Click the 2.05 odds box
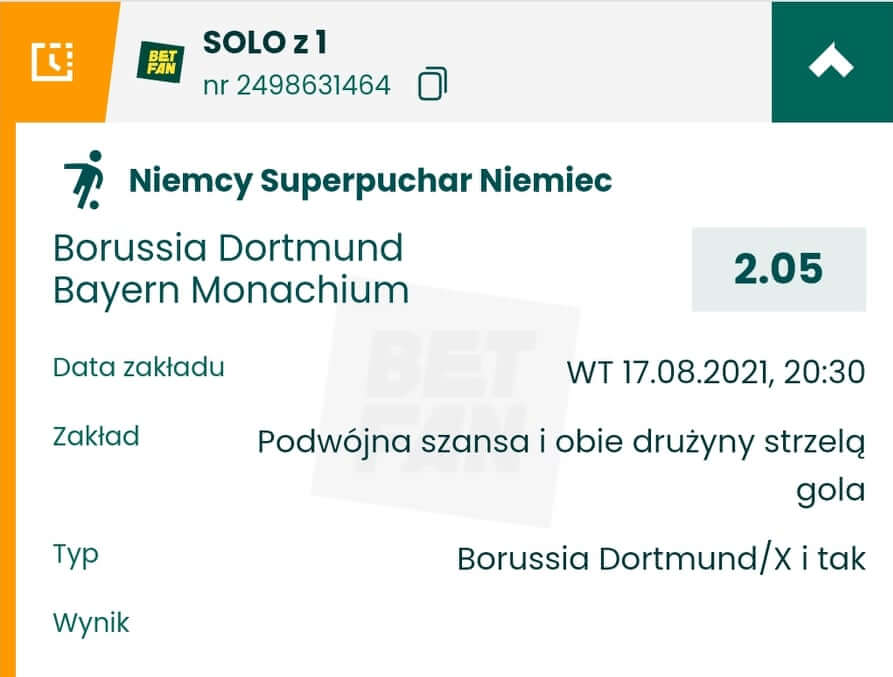893x677 pixels. click(x=778, y=270)
